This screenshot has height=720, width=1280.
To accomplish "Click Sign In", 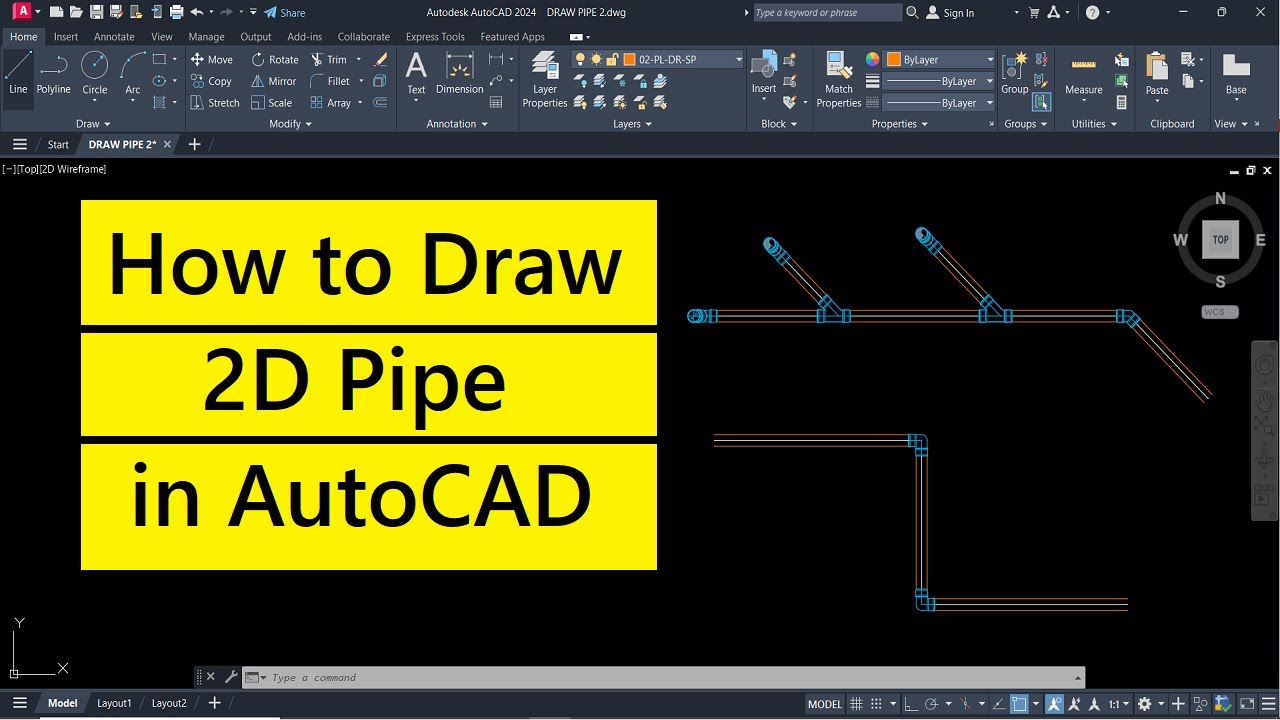I will coord(950,13).
